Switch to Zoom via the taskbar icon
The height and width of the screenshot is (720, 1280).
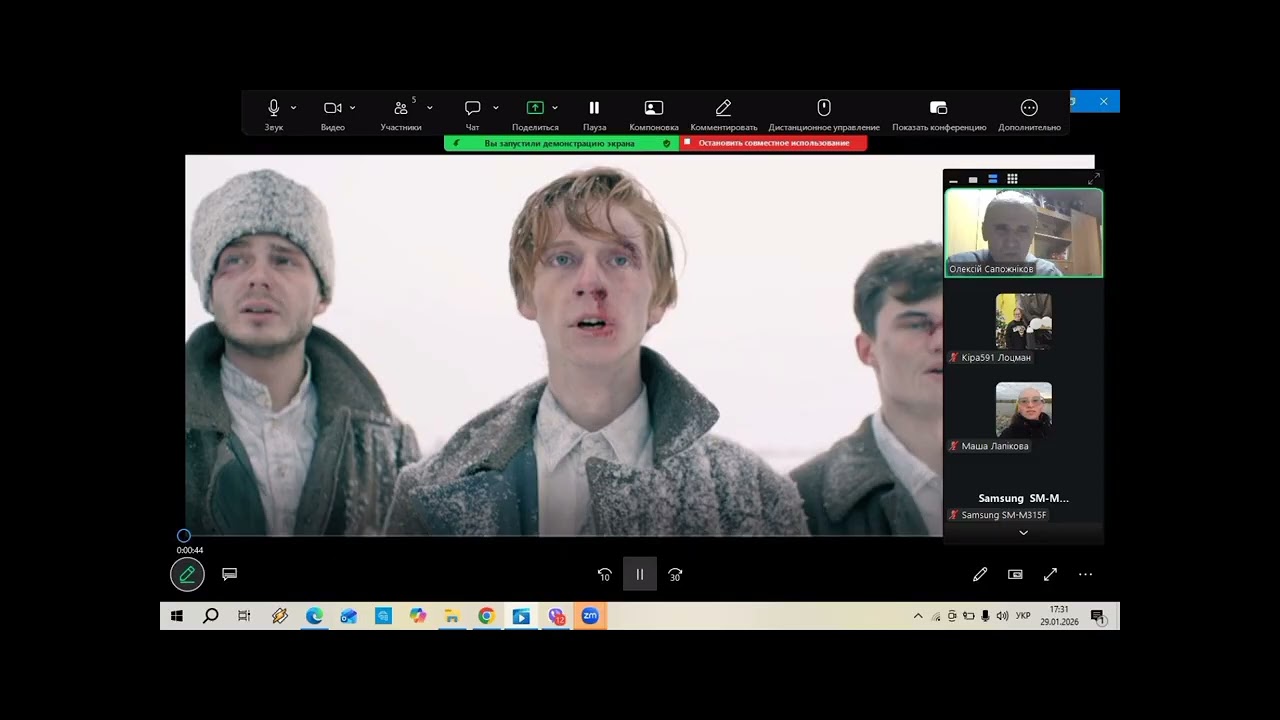pyautogui.click(x=590, y=616)
